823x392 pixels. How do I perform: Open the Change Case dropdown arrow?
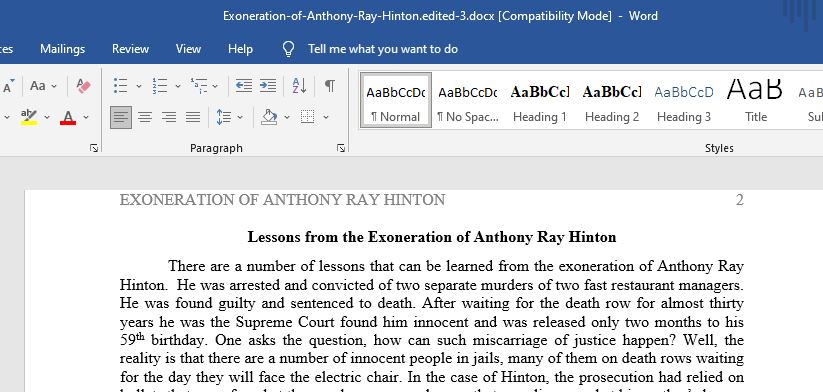tap(54, 86)
